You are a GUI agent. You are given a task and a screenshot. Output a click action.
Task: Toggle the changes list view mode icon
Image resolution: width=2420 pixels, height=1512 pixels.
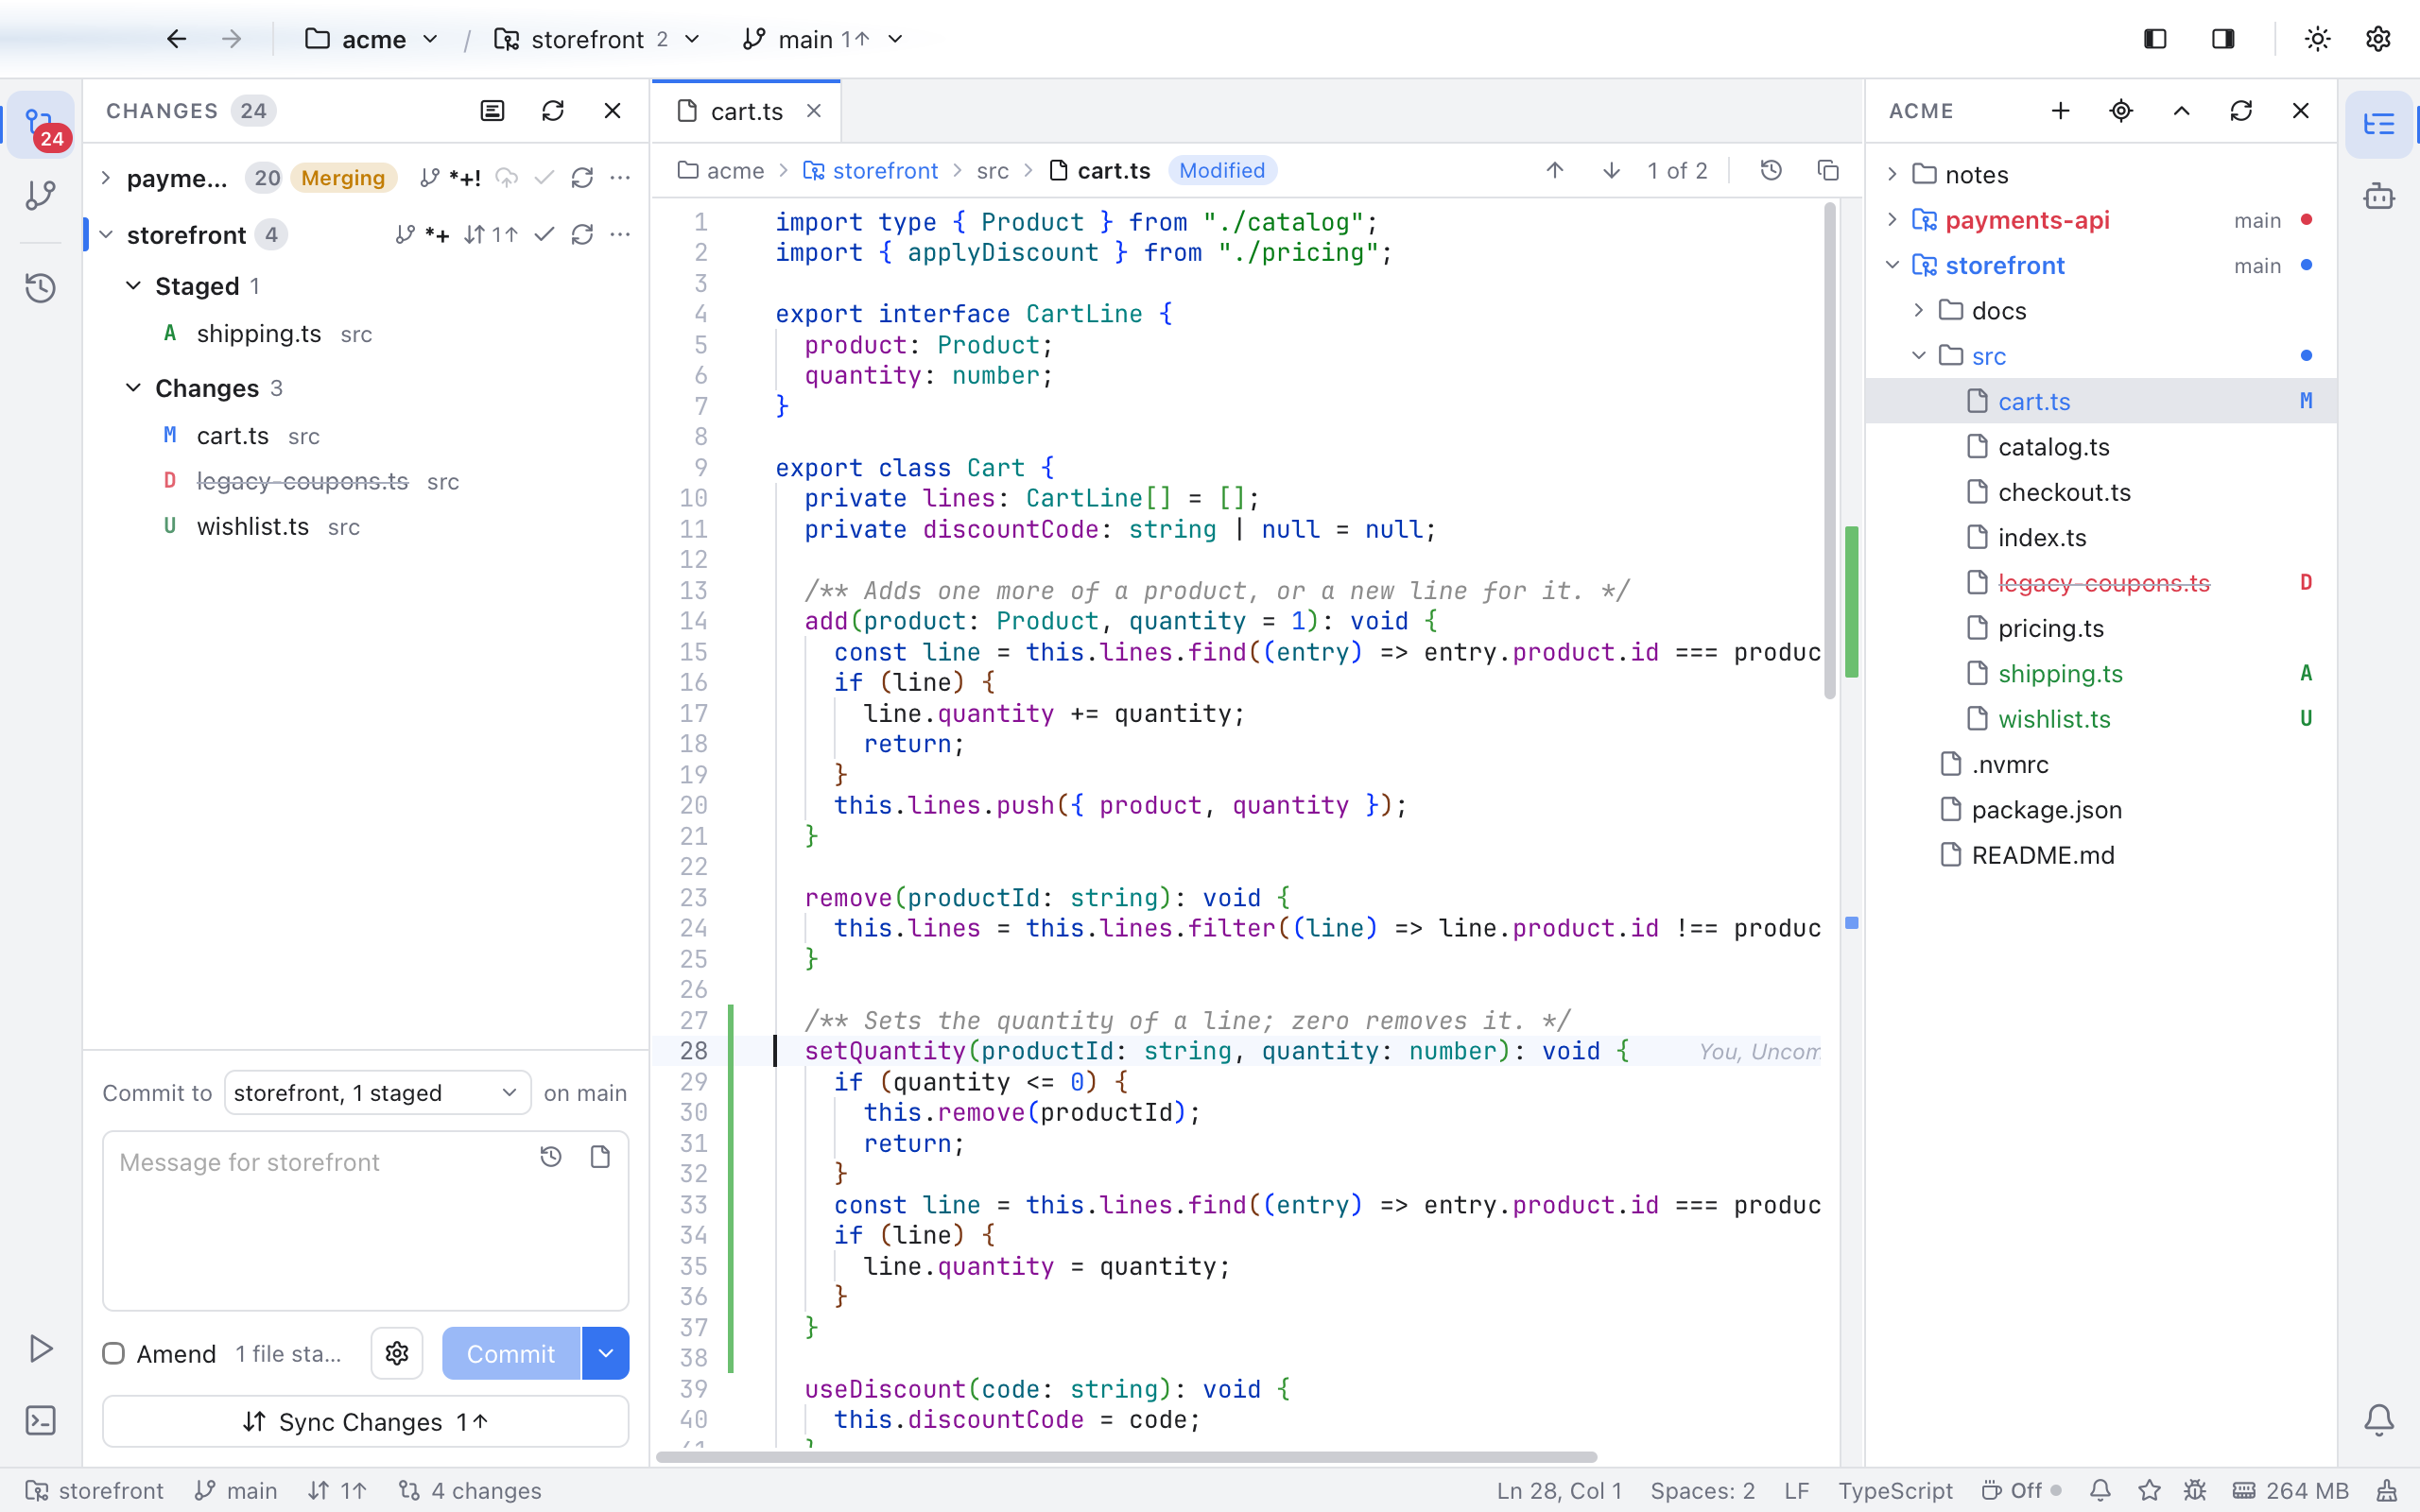(492, 111)
